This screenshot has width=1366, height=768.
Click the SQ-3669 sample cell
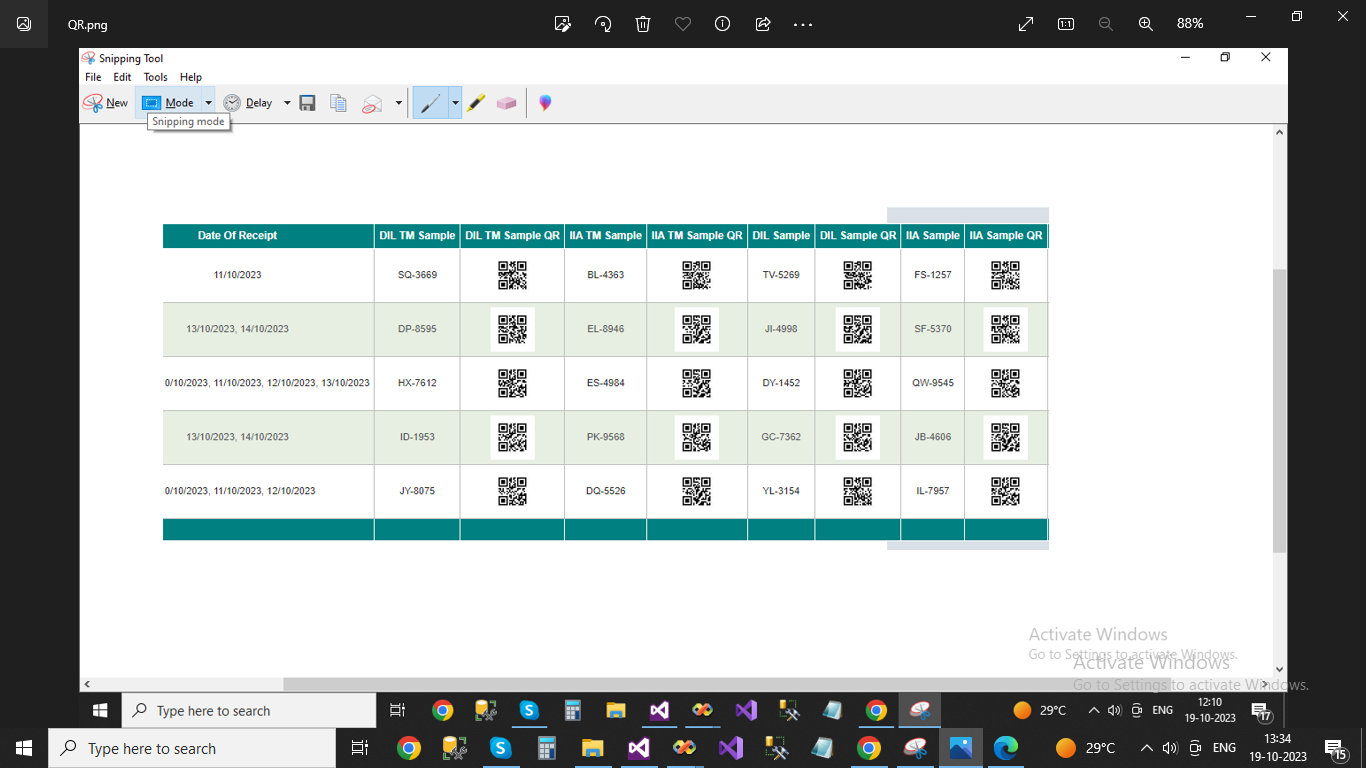click(417, 275)
